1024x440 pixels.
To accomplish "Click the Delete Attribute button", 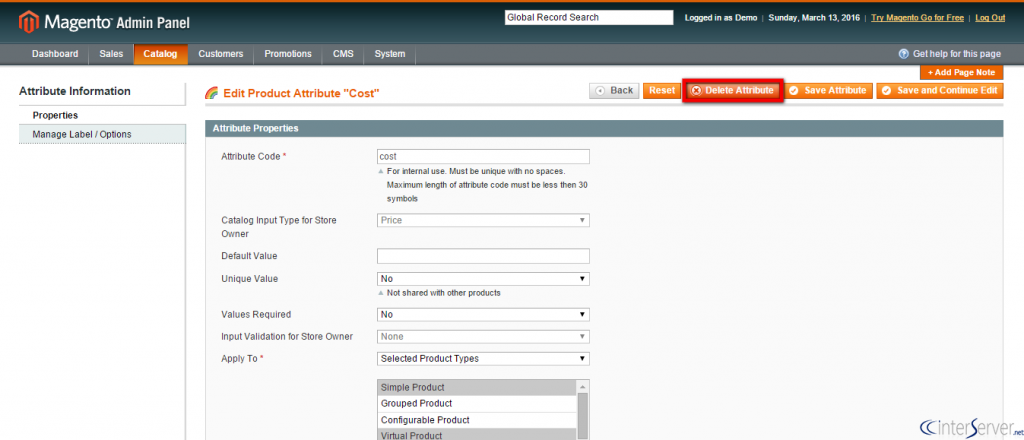I will (x=732, y=91).
